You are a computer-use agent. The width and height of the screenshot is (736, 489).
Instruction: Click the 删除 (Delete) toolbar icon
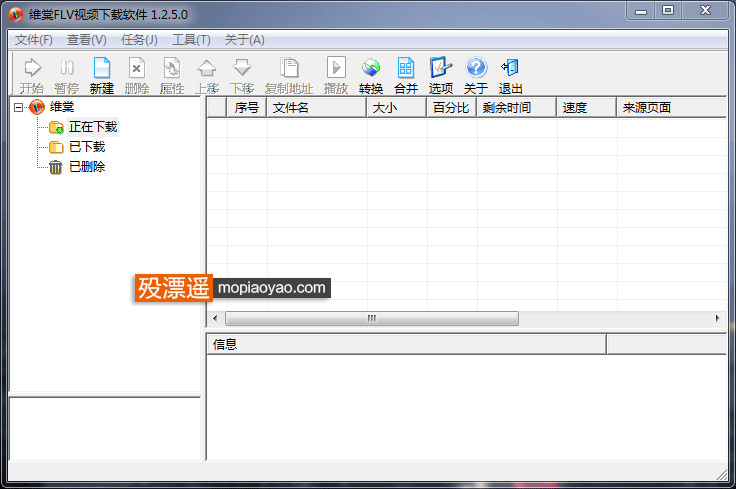tap(137, 68)
